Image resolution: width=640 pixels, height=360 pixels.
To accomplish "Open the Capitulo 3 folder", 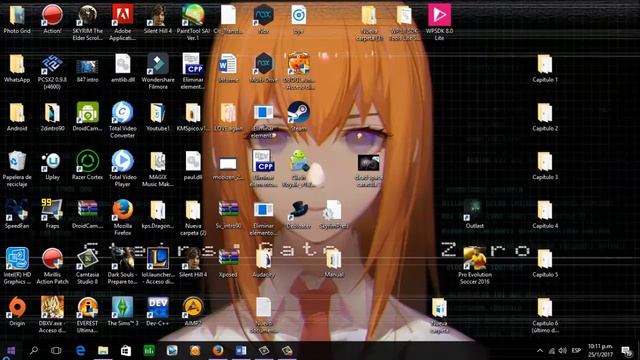I will (545, 162).
